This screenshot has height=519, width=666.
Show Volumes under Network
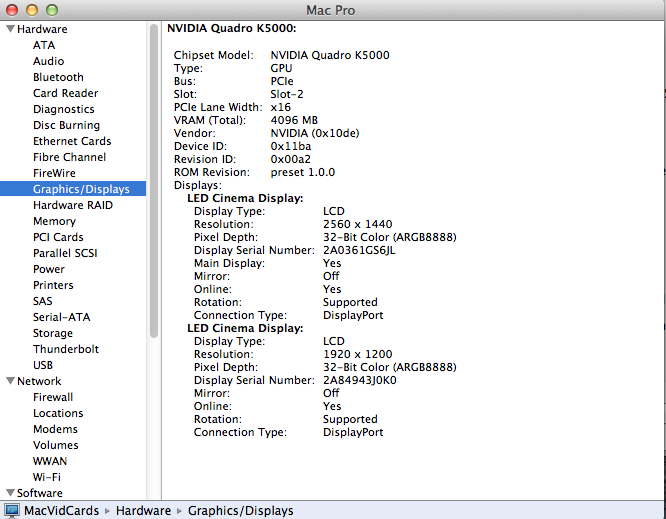coord(56,445)
